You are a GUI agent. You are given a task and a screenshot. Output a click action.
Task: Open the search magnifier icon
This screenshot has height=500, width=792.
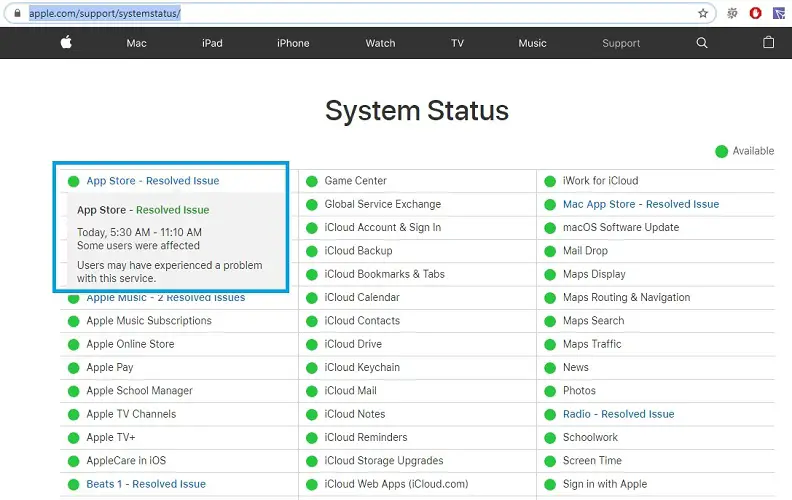[702, 43]
